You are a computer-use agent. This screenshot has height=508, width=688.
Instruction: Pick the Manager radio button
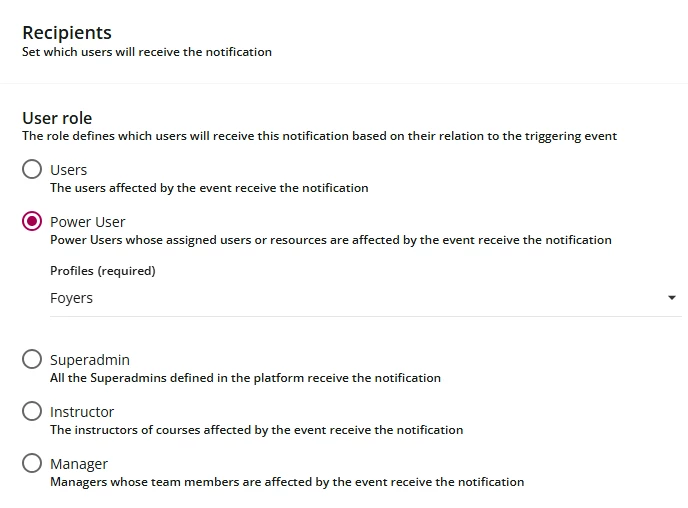point(32,463)
